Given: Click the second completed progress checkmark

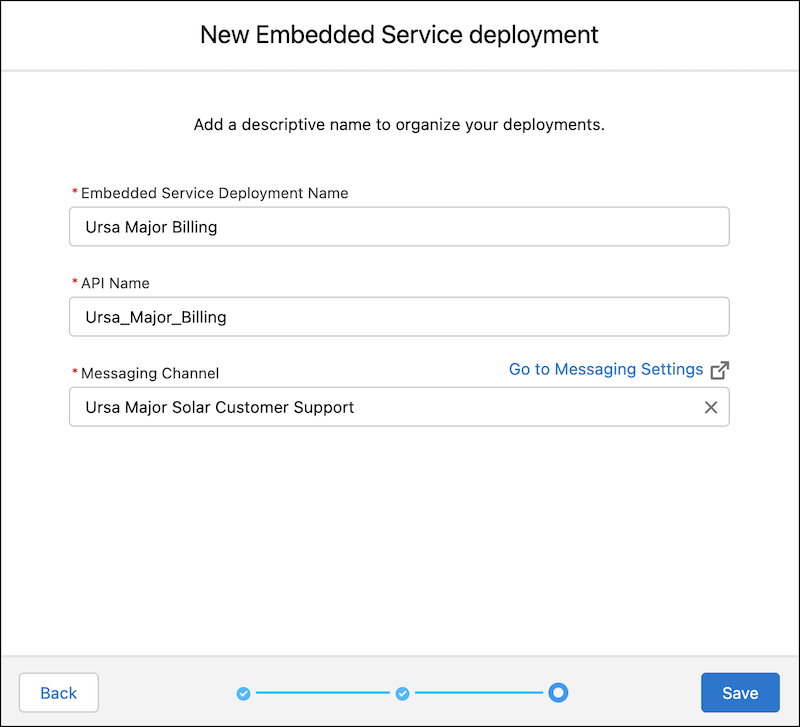Looking at the screenshot, I should (402, 692).
